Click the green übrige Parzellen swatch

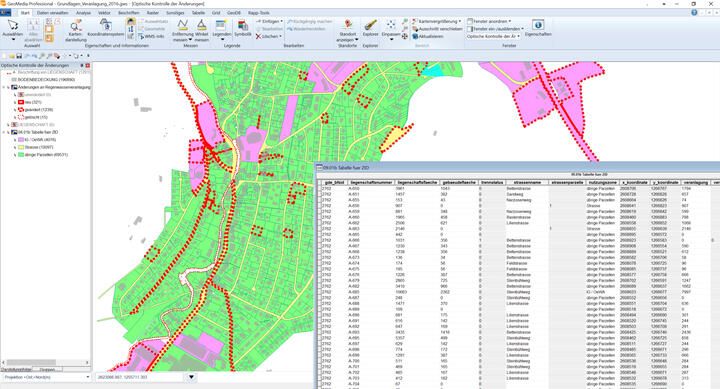point(21,155)
